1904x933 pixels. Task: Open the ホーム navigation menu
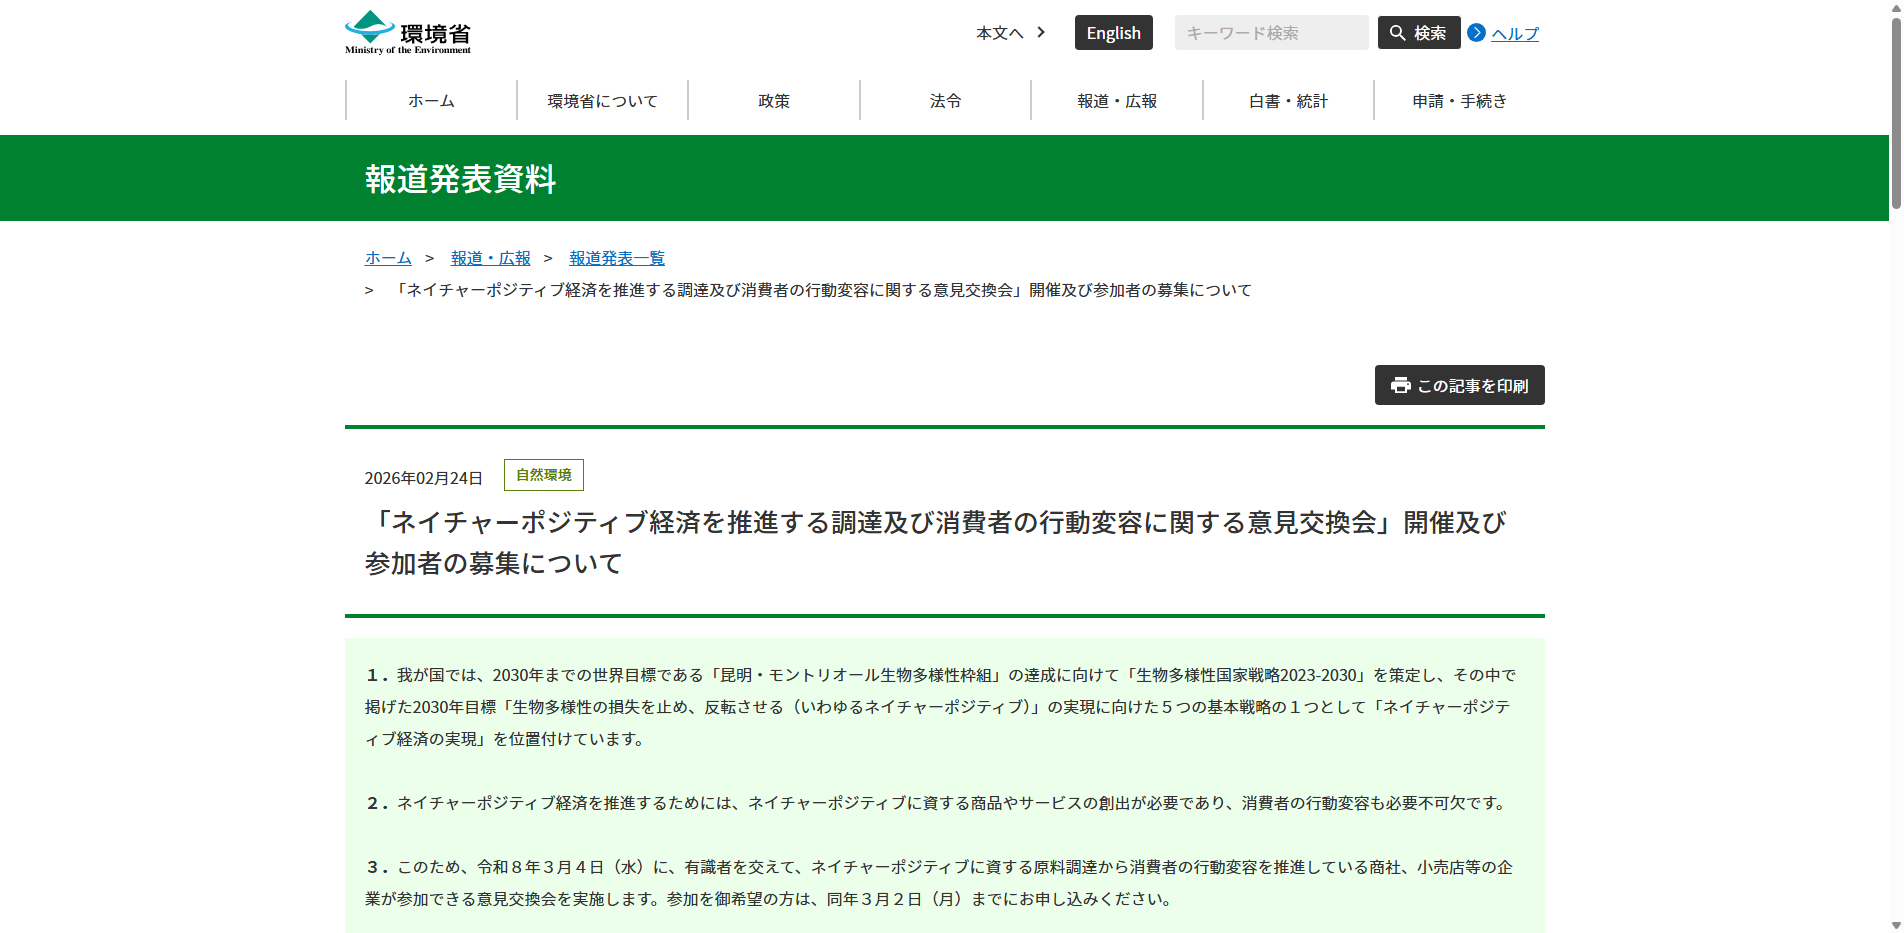coord(430,100)
